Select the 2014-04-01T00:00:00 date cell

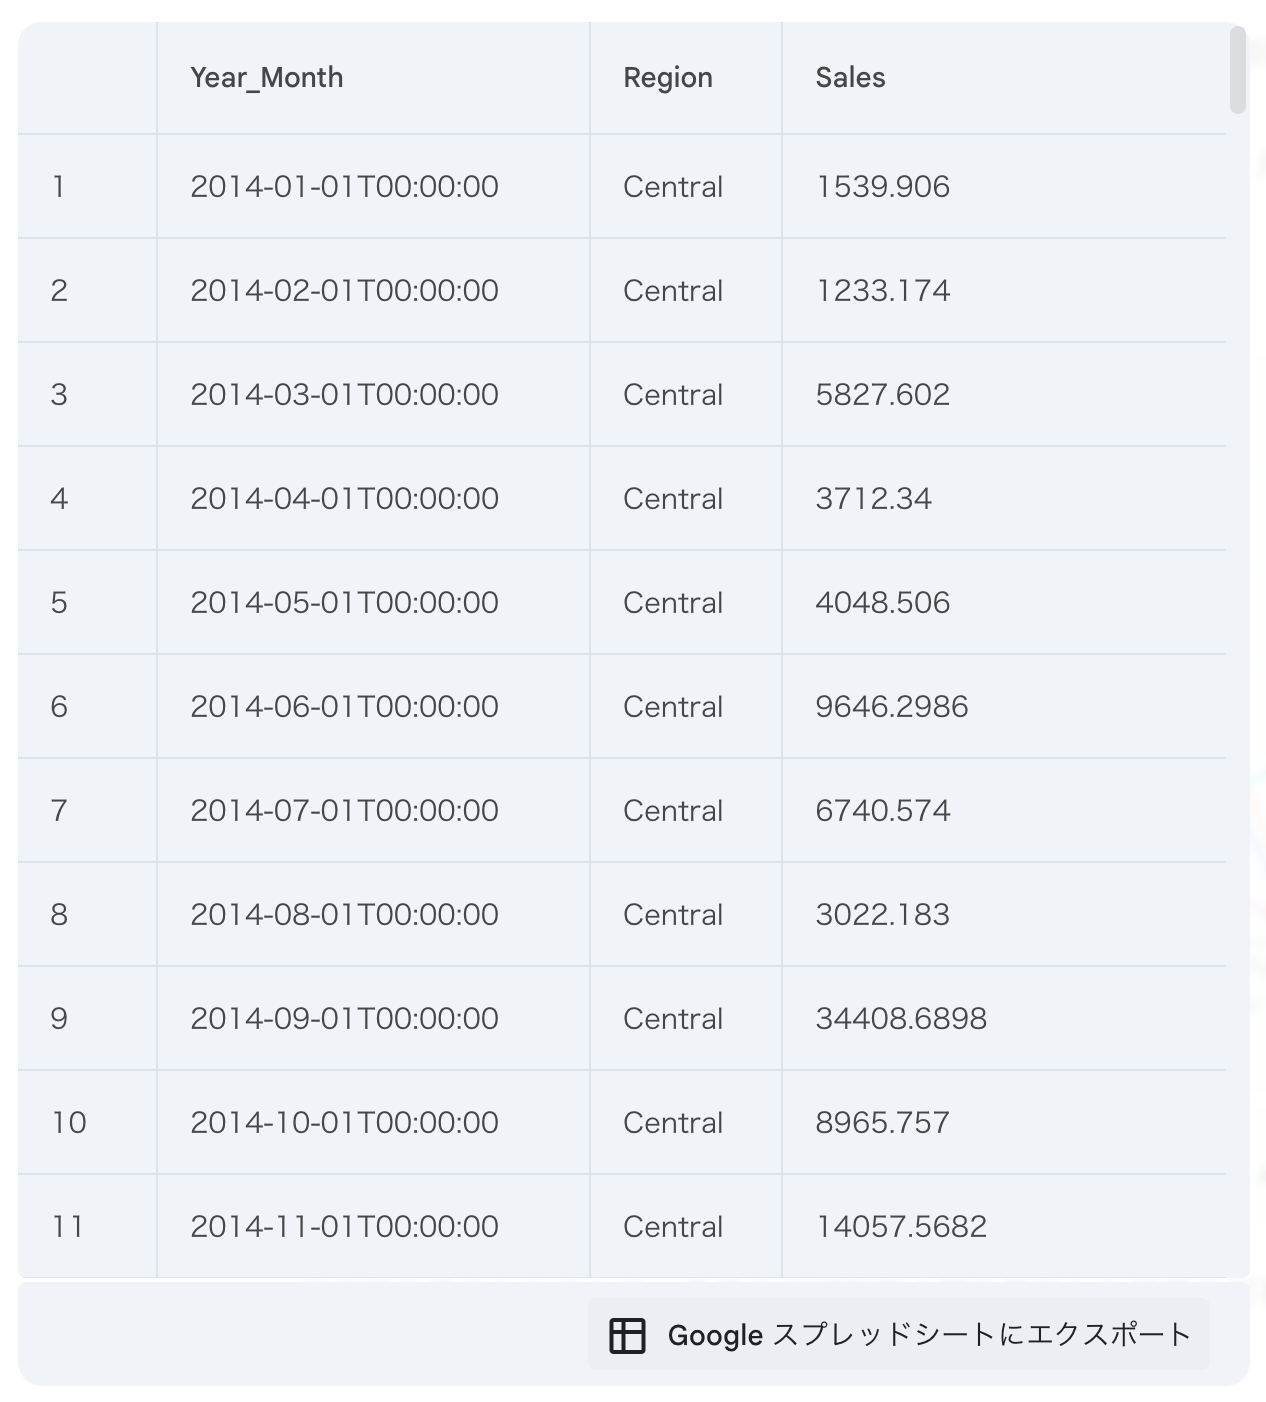[344, 499]
